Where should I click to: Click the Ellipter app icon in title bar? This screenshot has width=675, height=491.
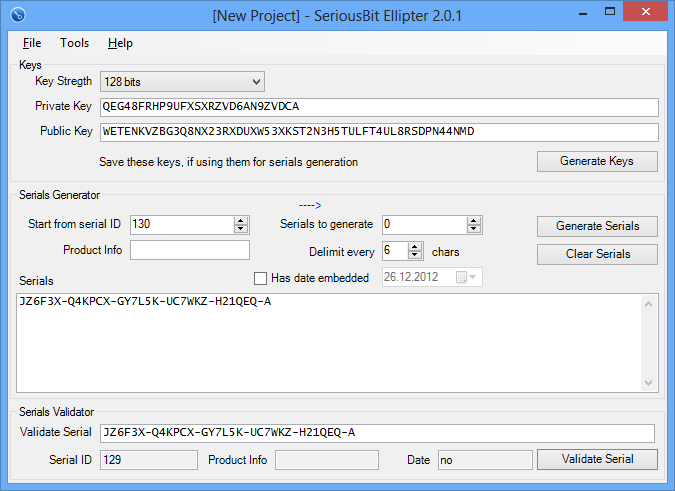pos(18,15)
